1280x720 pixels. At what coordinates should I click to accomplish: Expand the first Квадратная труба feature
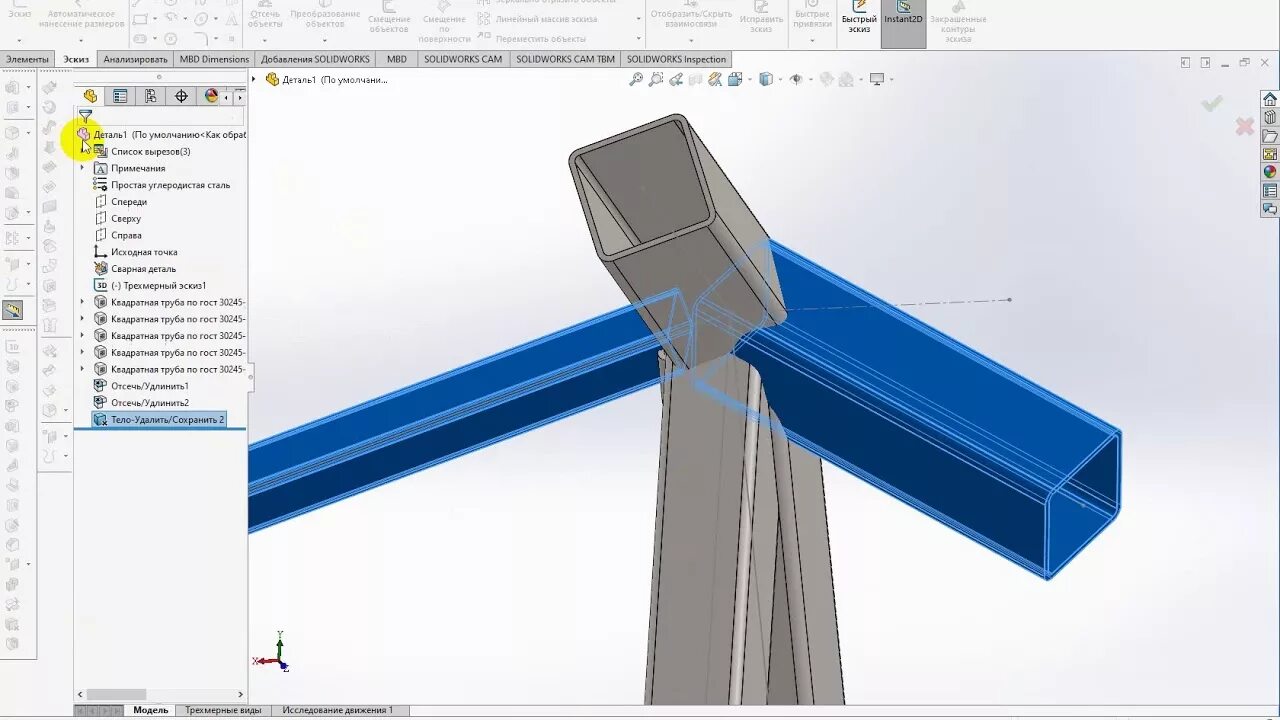(x=83, y=302)
